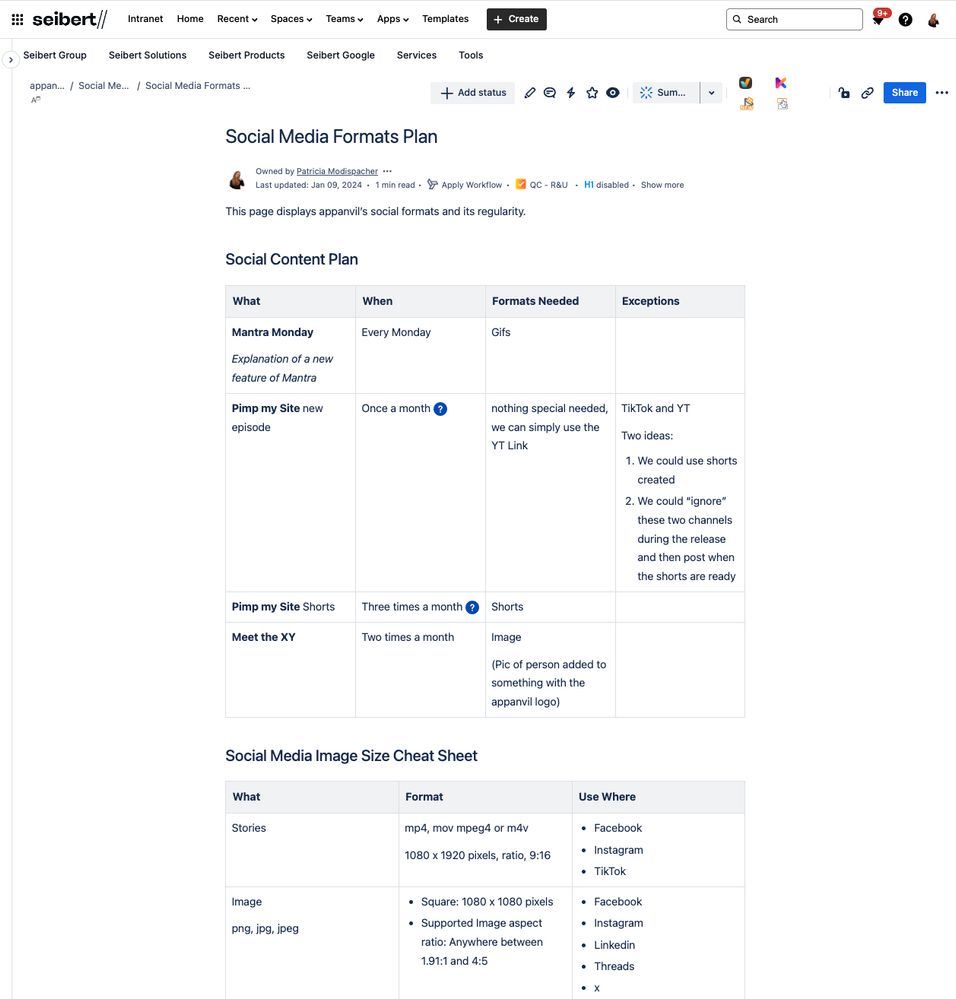Viewport: 956px width, 999px height.
Task: Open the Seibert Solutions menu item
Action: coord(147,55)
